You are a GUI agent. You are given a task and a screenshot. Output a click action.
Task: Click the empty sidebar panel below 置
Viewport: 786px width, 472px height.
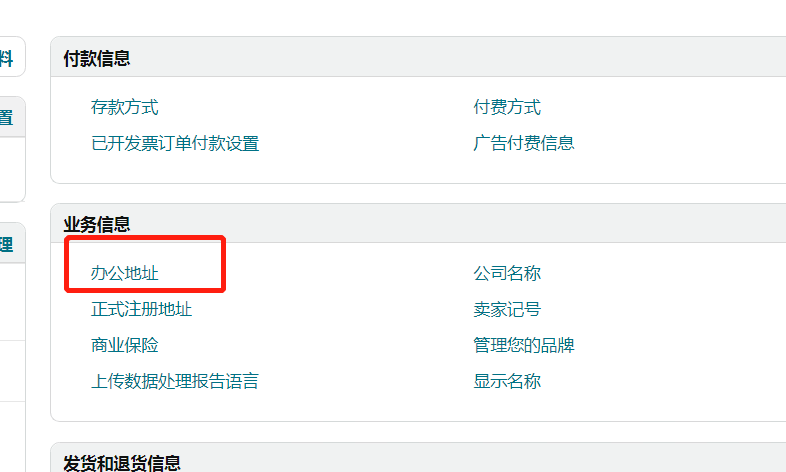click(12, 169)
